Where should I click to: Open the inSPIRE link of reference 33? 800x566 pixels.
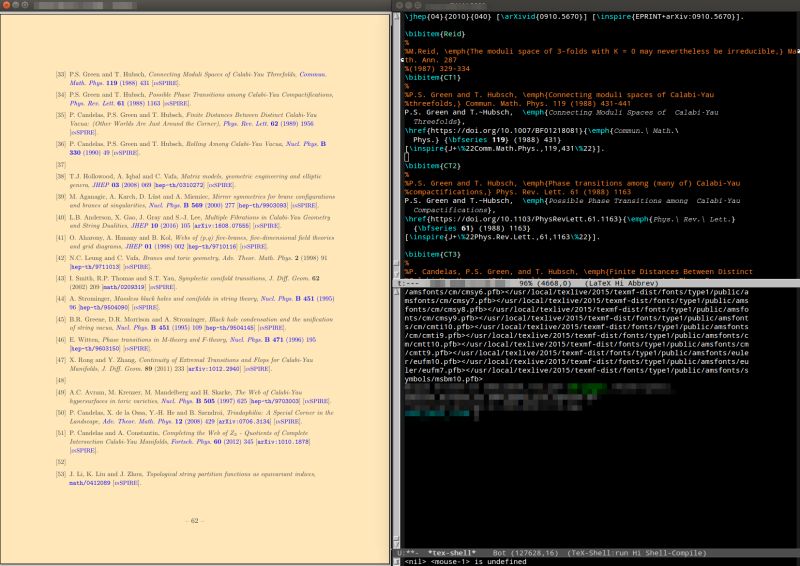166,83
